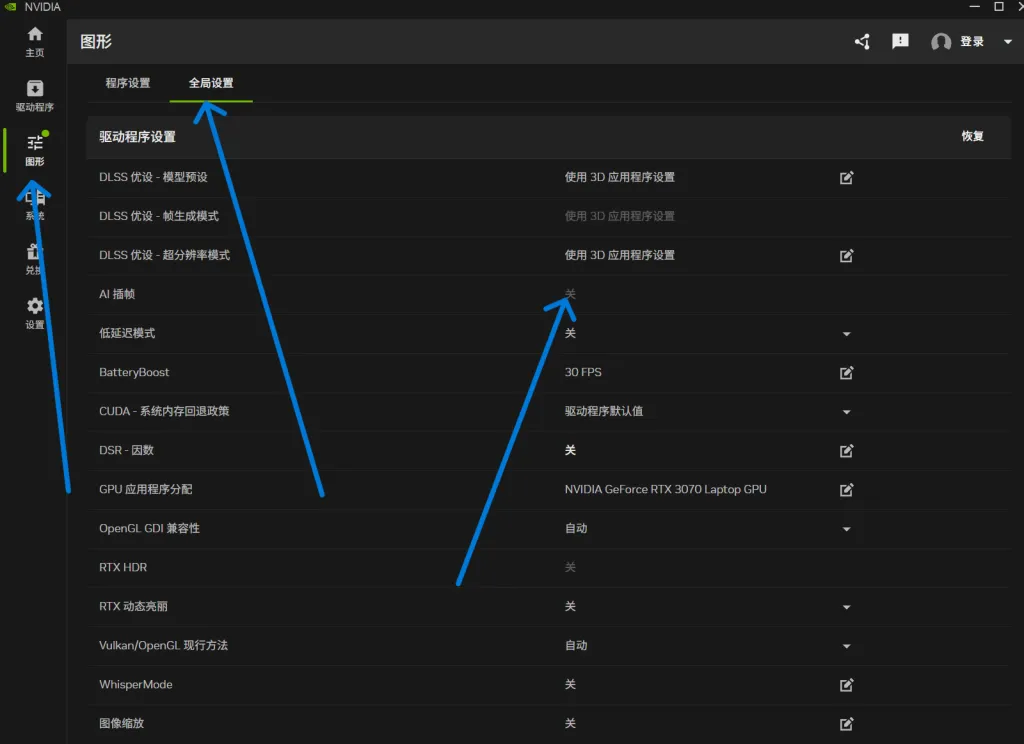Click 使用 3D 应用程序设置 in 模型预设 row
Screen dimensions: 1024x744
coord(620,177)
